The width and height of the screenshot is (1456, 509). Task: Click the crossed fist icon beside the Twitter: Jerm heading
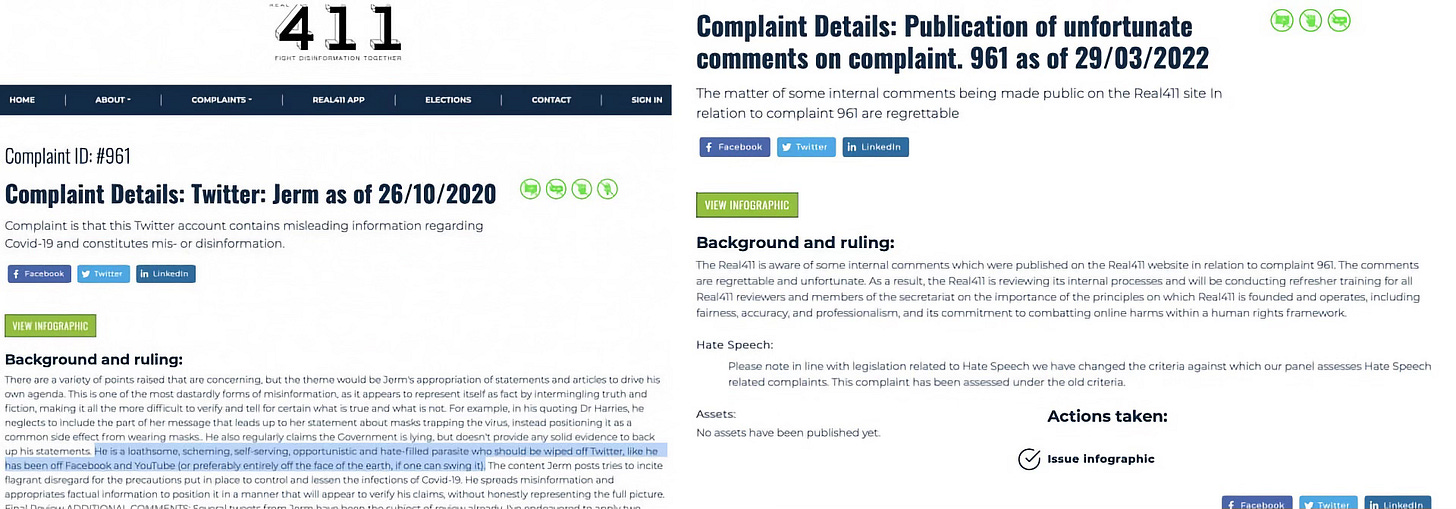click(x=582, y=188)
